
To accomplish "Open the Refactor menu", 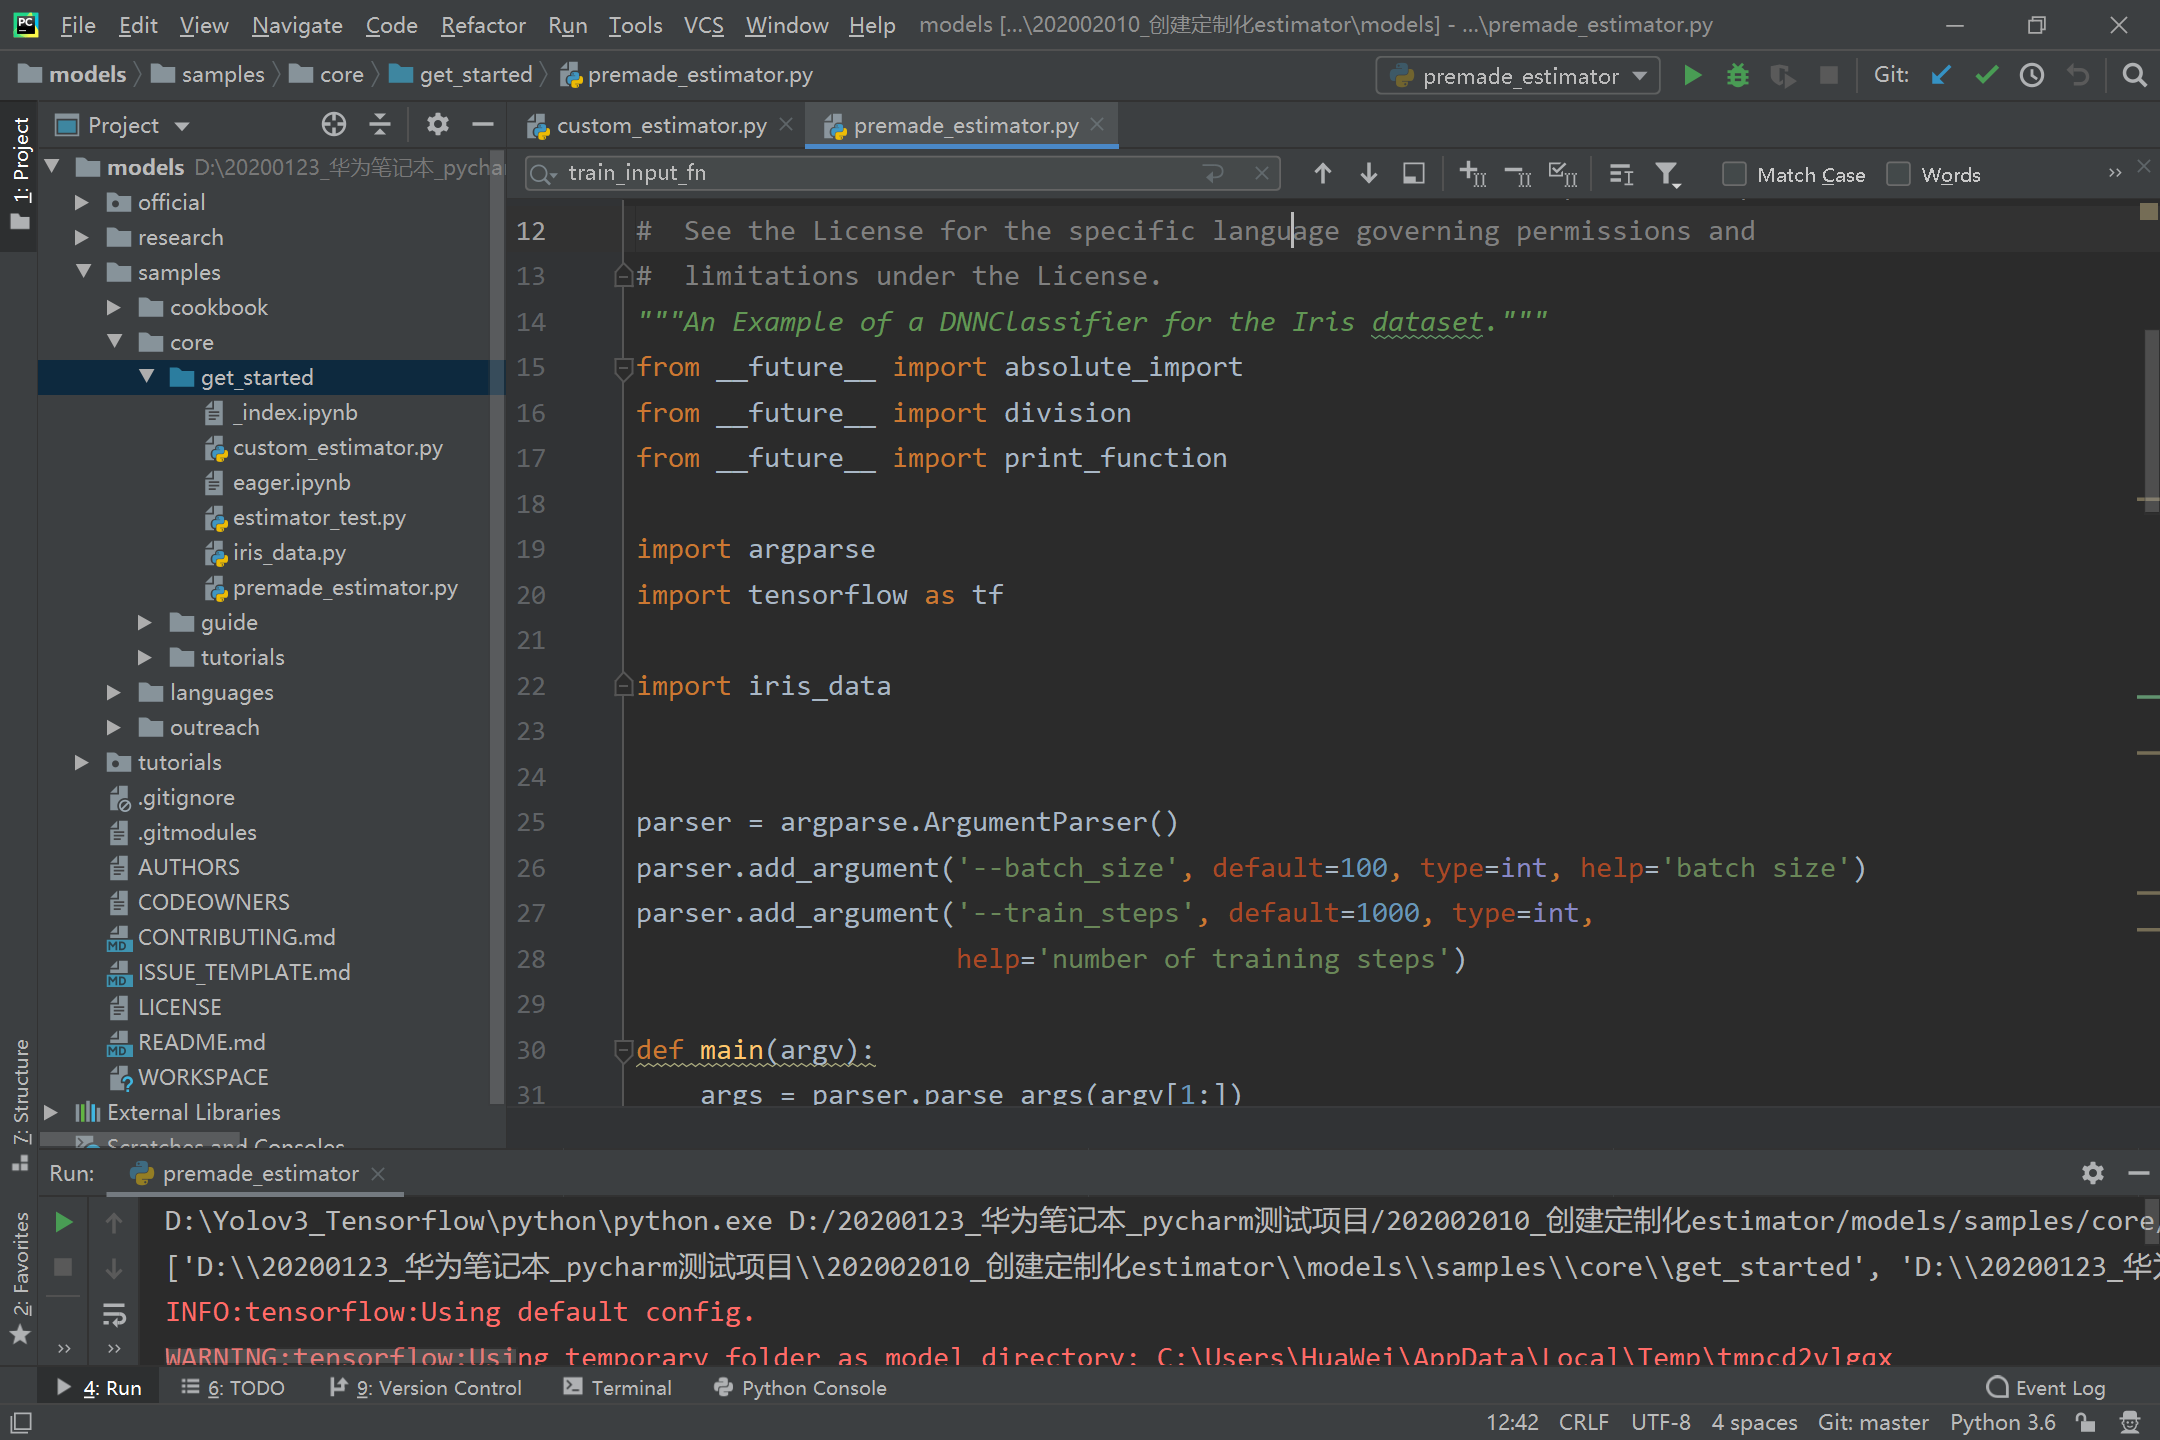I will coord(483,25).
